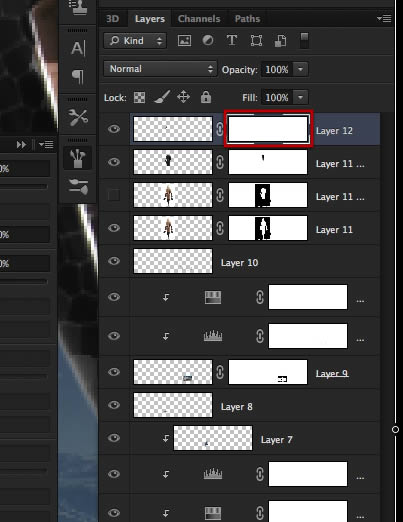Select Layer 12 image thumbnail

click(x=173, y=129)
